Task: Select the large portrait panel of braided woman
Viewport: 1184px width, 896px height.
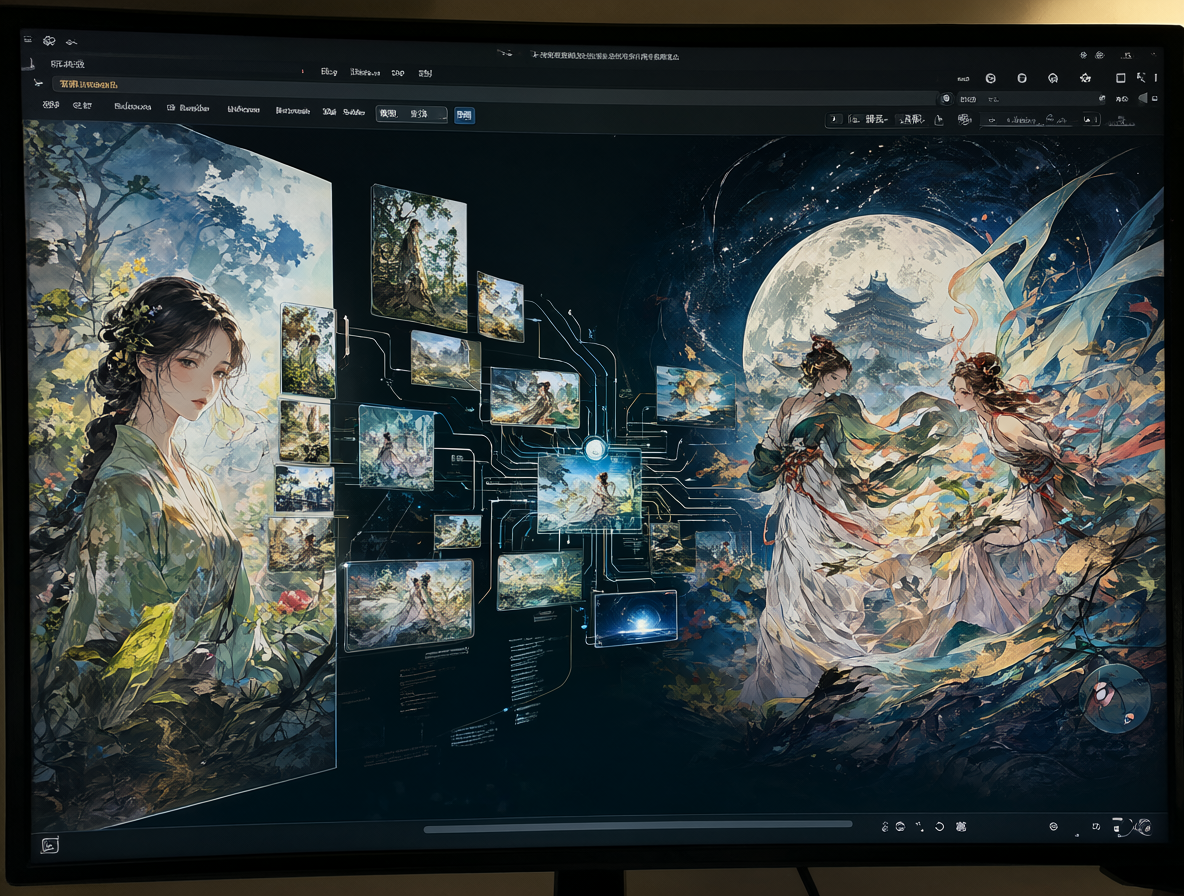Action: [180, 476]
